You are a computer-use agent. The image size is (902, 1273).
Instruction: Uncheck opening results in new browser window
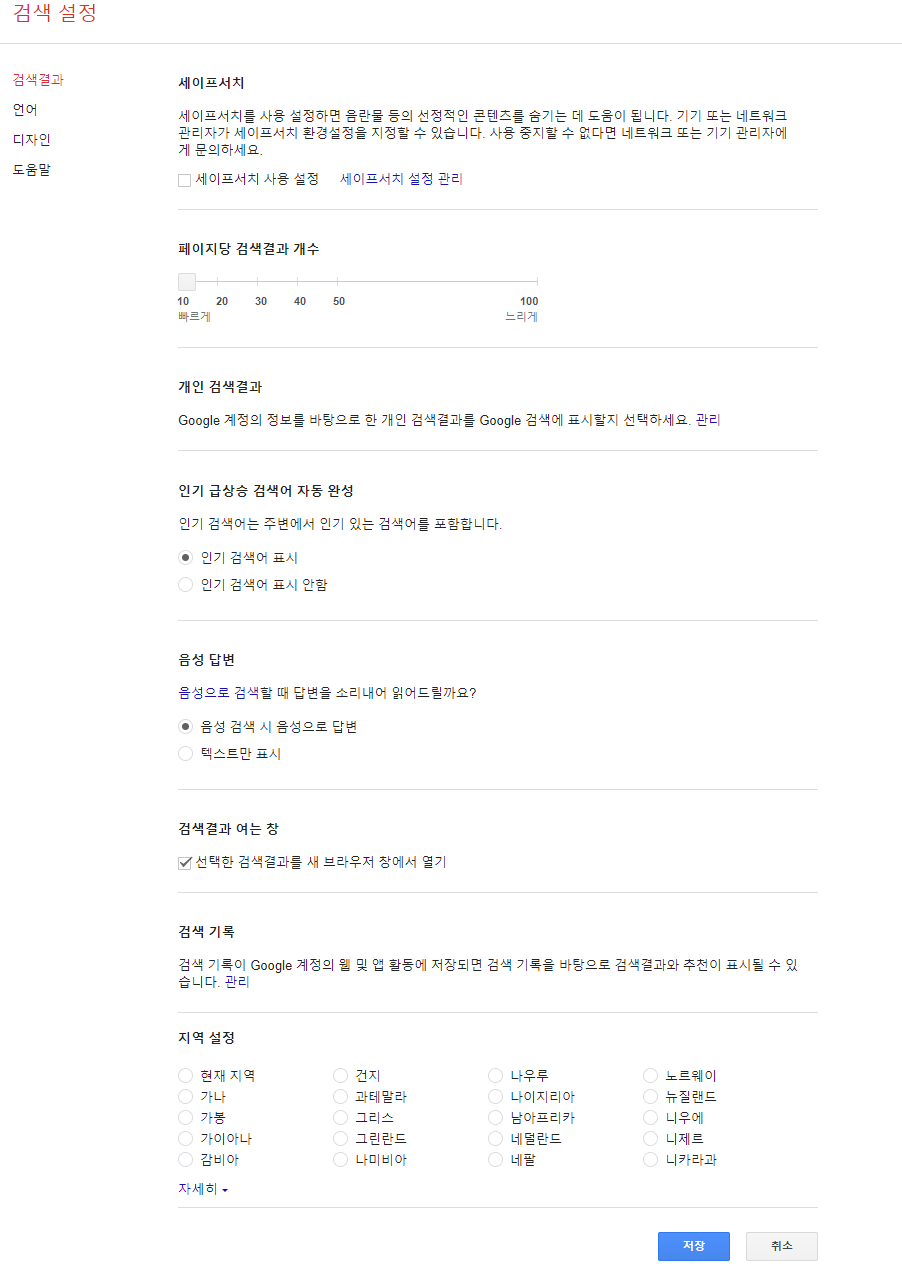tap(184, 862)
